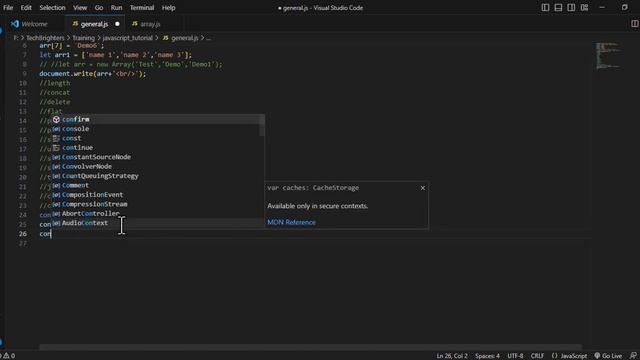
Task: Select the CompressionStream suggestion
Action: click(158, 204)
